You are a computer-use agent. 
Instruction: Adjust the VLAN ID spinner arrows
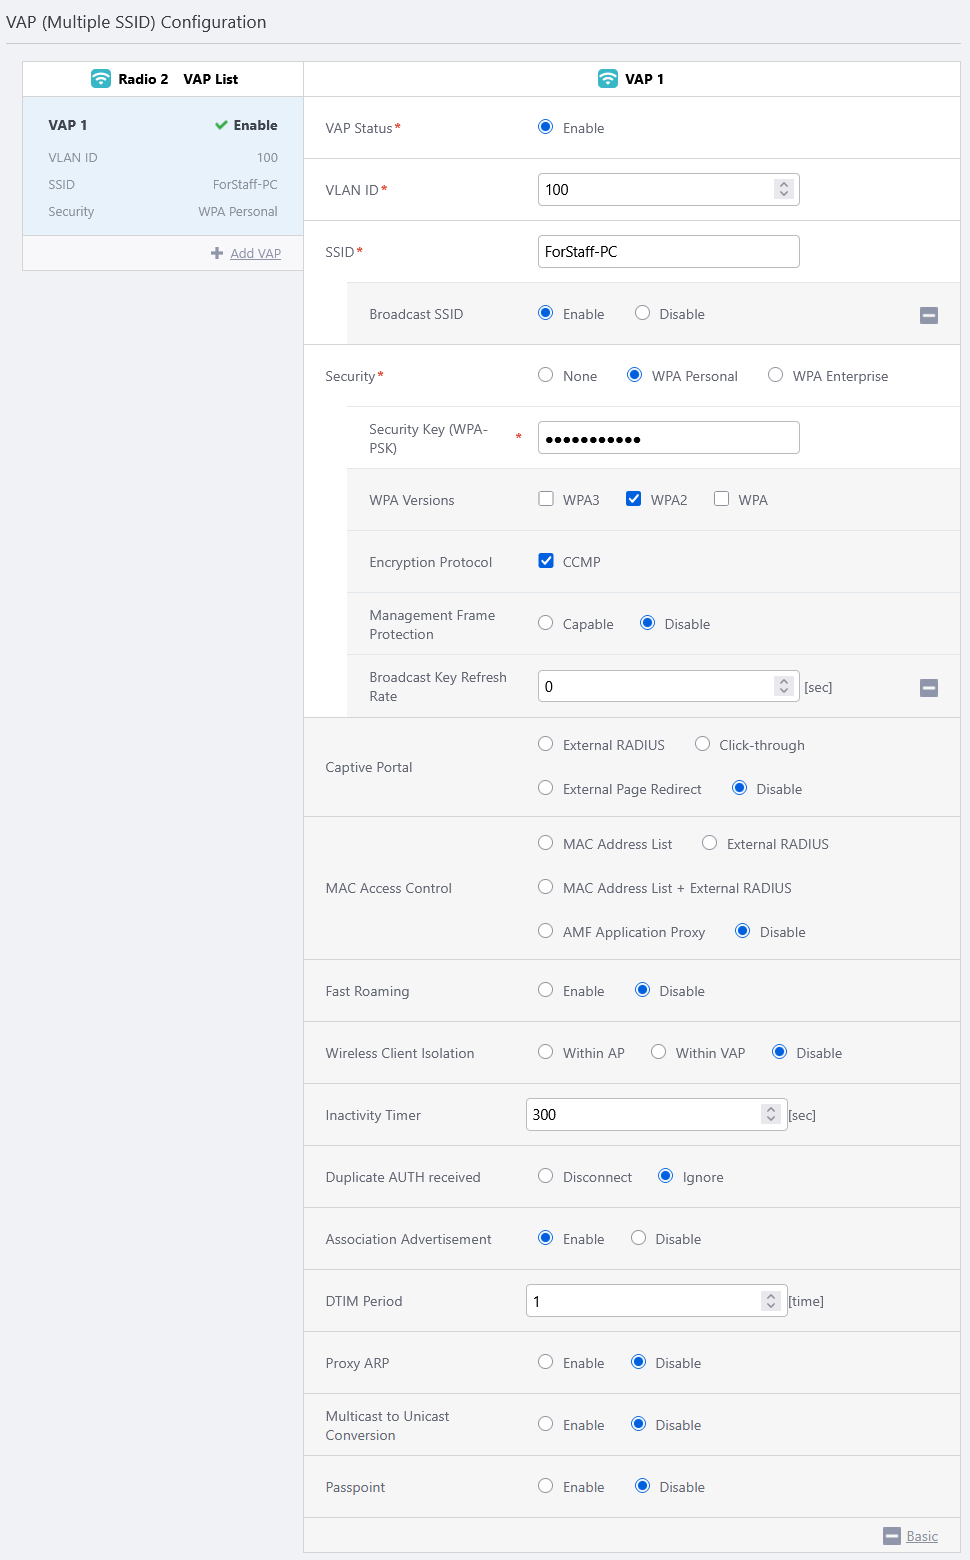tap(784, 189)
